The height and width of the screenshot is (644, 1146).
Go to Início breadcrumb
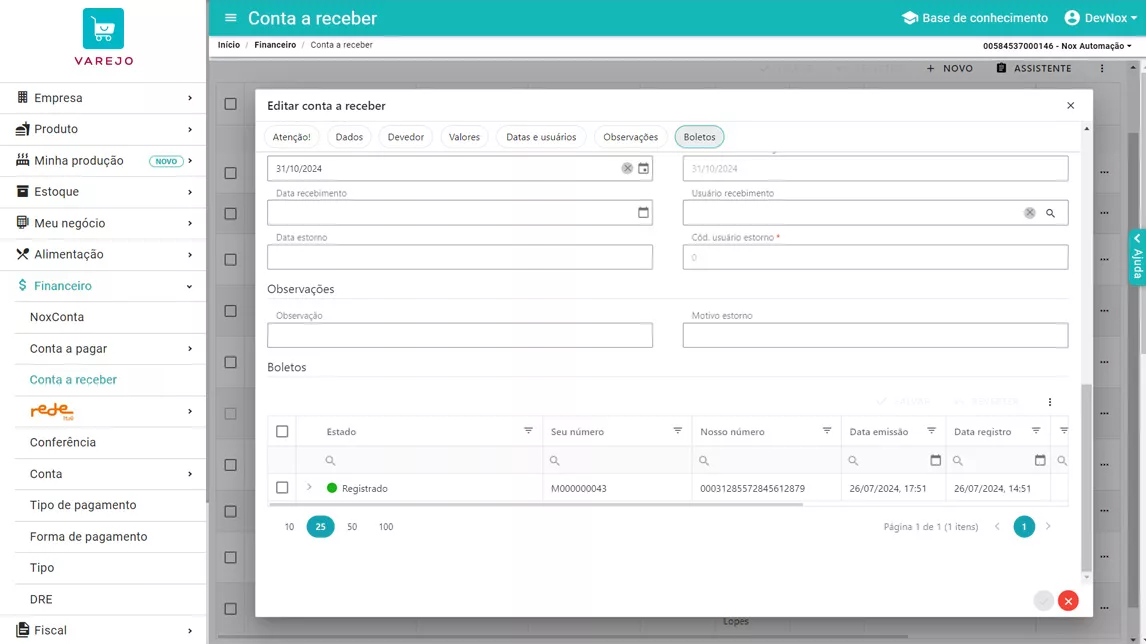pos(229,45)
